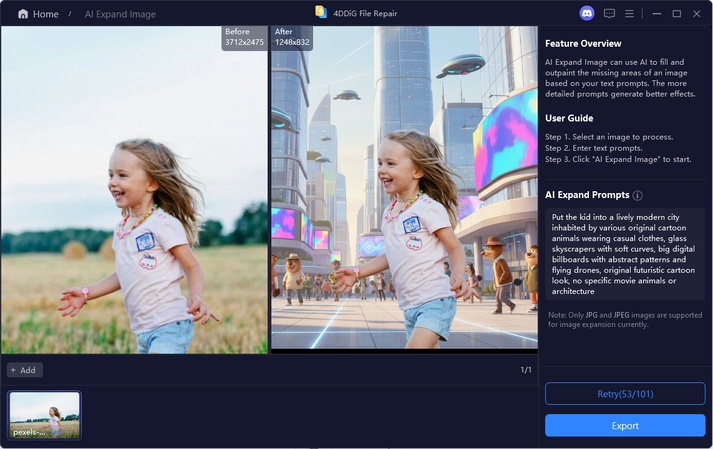
Task: Click the Home house icon
Action: click(23, 14)
